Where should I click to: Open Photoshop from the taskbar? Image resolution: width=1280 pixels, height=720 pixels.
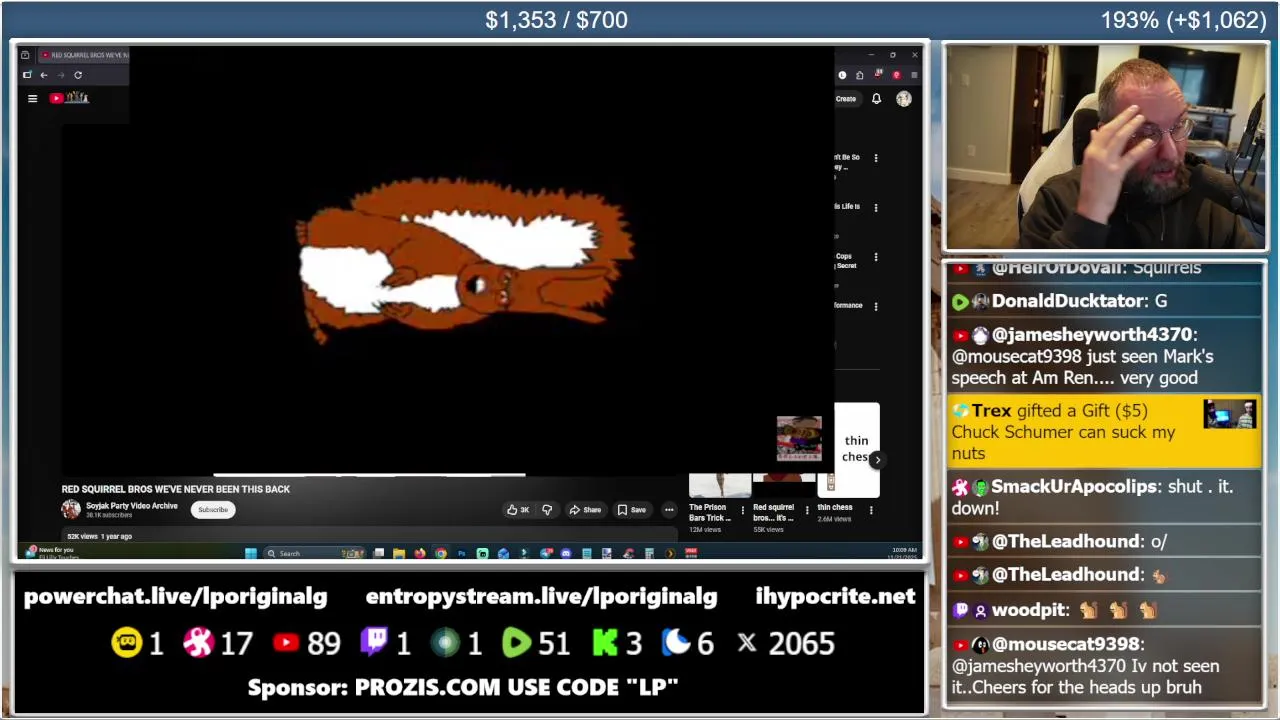pyautogui.click(x=461, y=553)
